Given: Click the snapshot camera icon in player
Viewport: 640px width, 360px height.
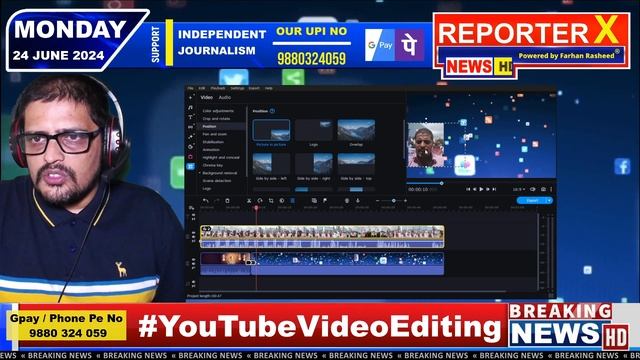Looking at the screenshot, I should [543, 189].
